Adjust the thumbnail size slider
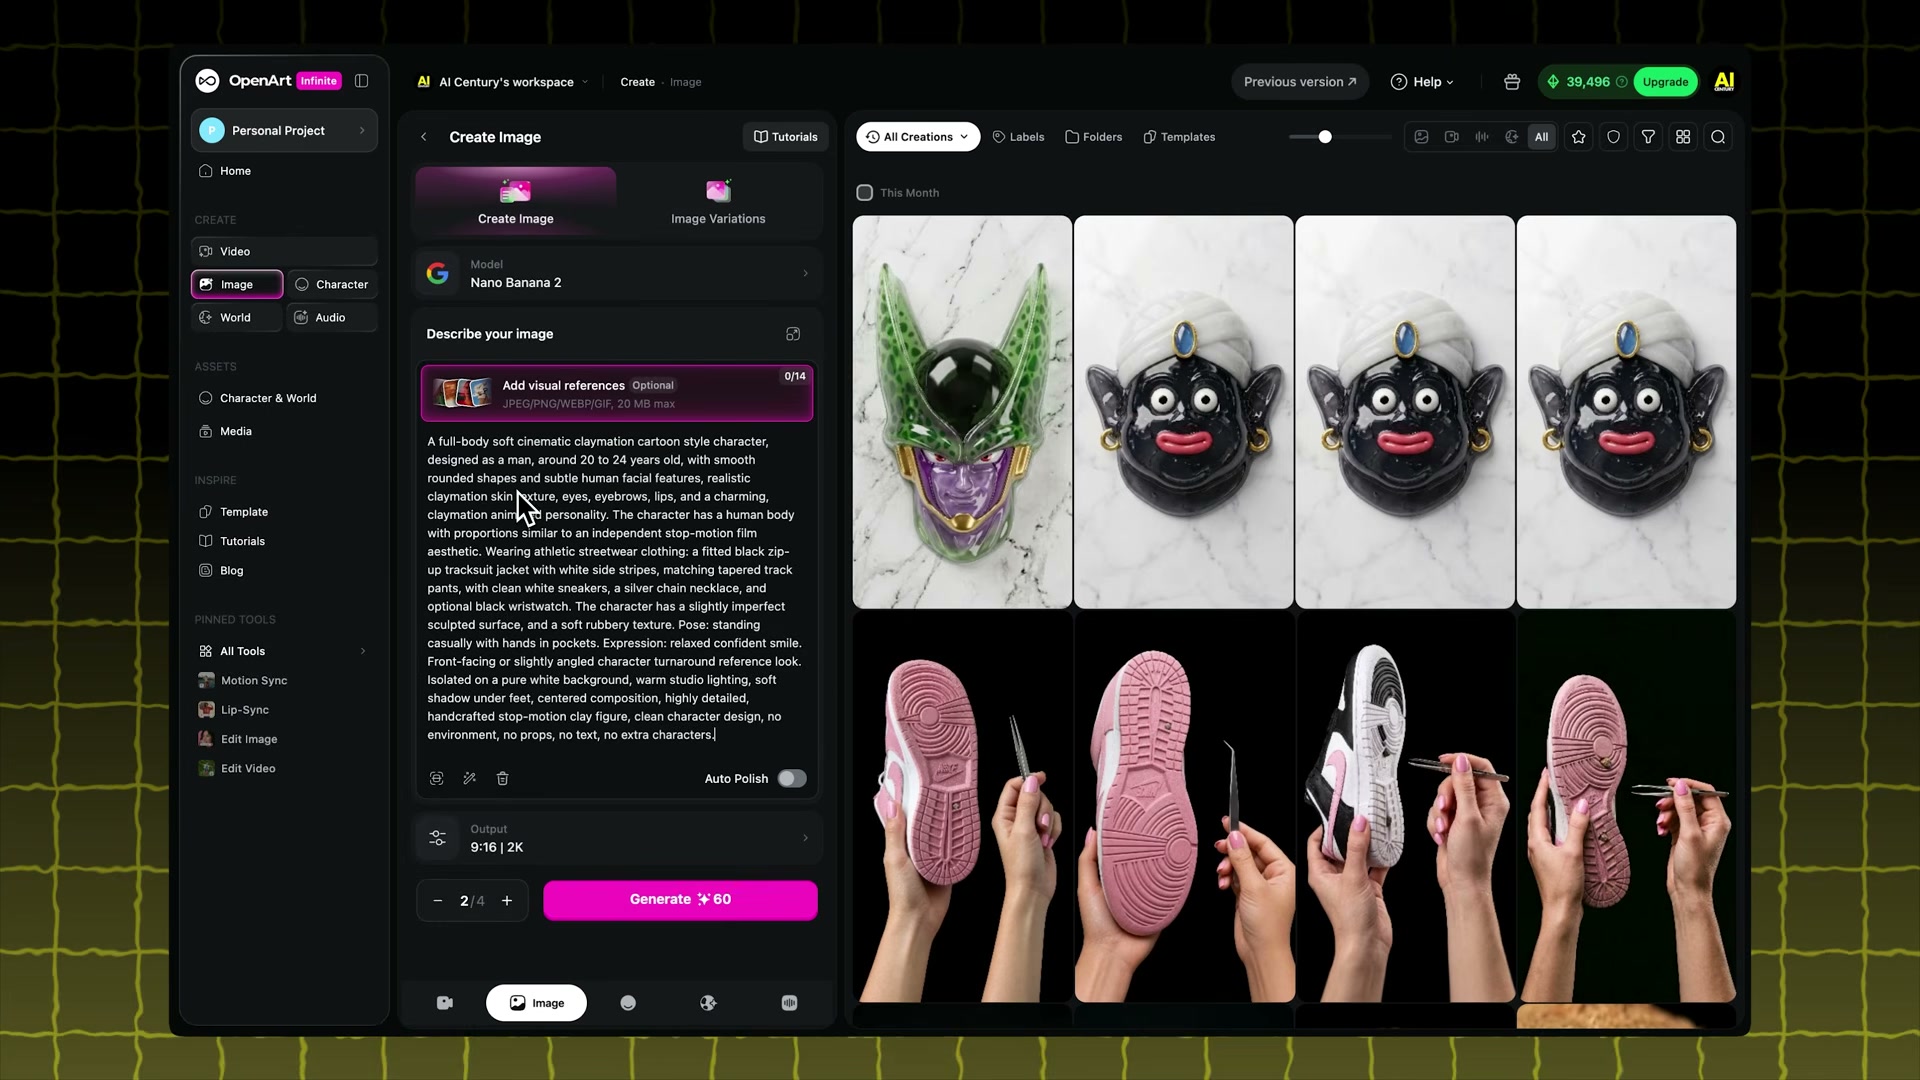Screen dimensions: 1920x1080 pos(1325,137)
